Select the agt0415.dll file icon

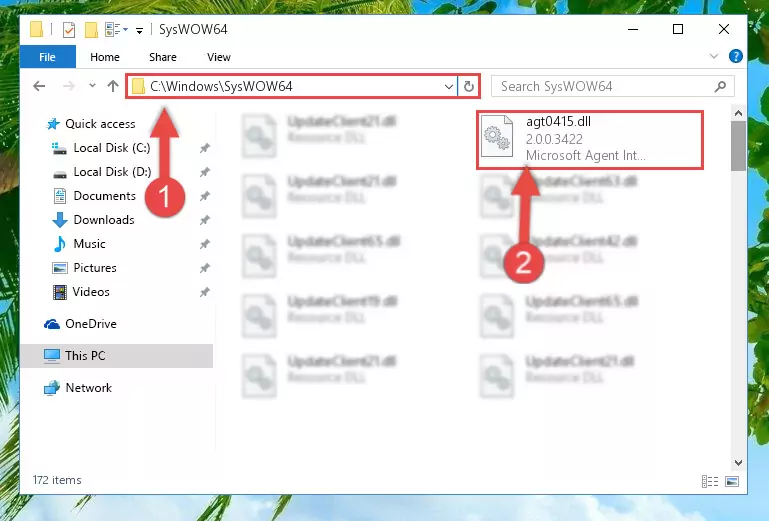pyautogui.click(x=497, y=137)
